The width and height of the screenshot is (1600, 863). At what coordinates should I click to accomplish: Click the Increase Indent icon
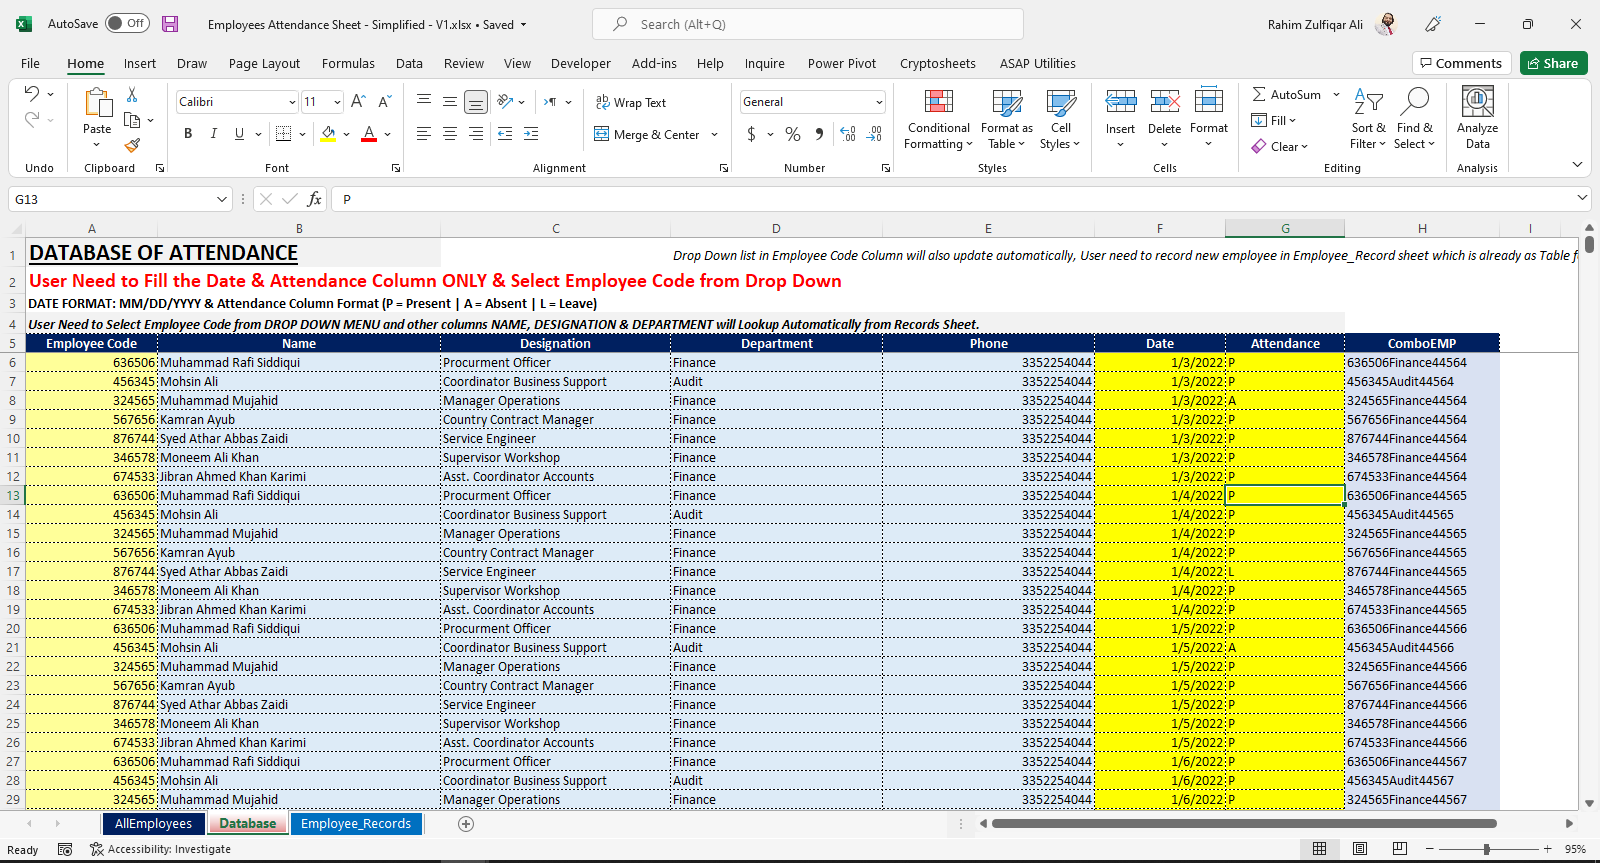tap(531, 133)
